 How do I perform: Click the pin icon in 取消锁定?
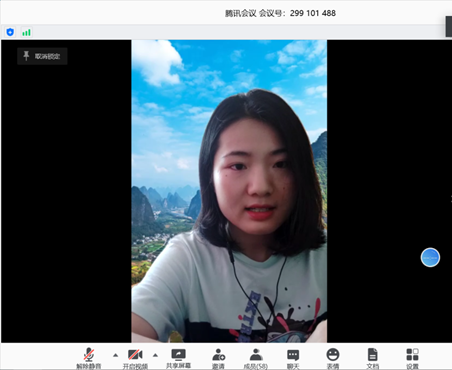[x=26, y=56]
